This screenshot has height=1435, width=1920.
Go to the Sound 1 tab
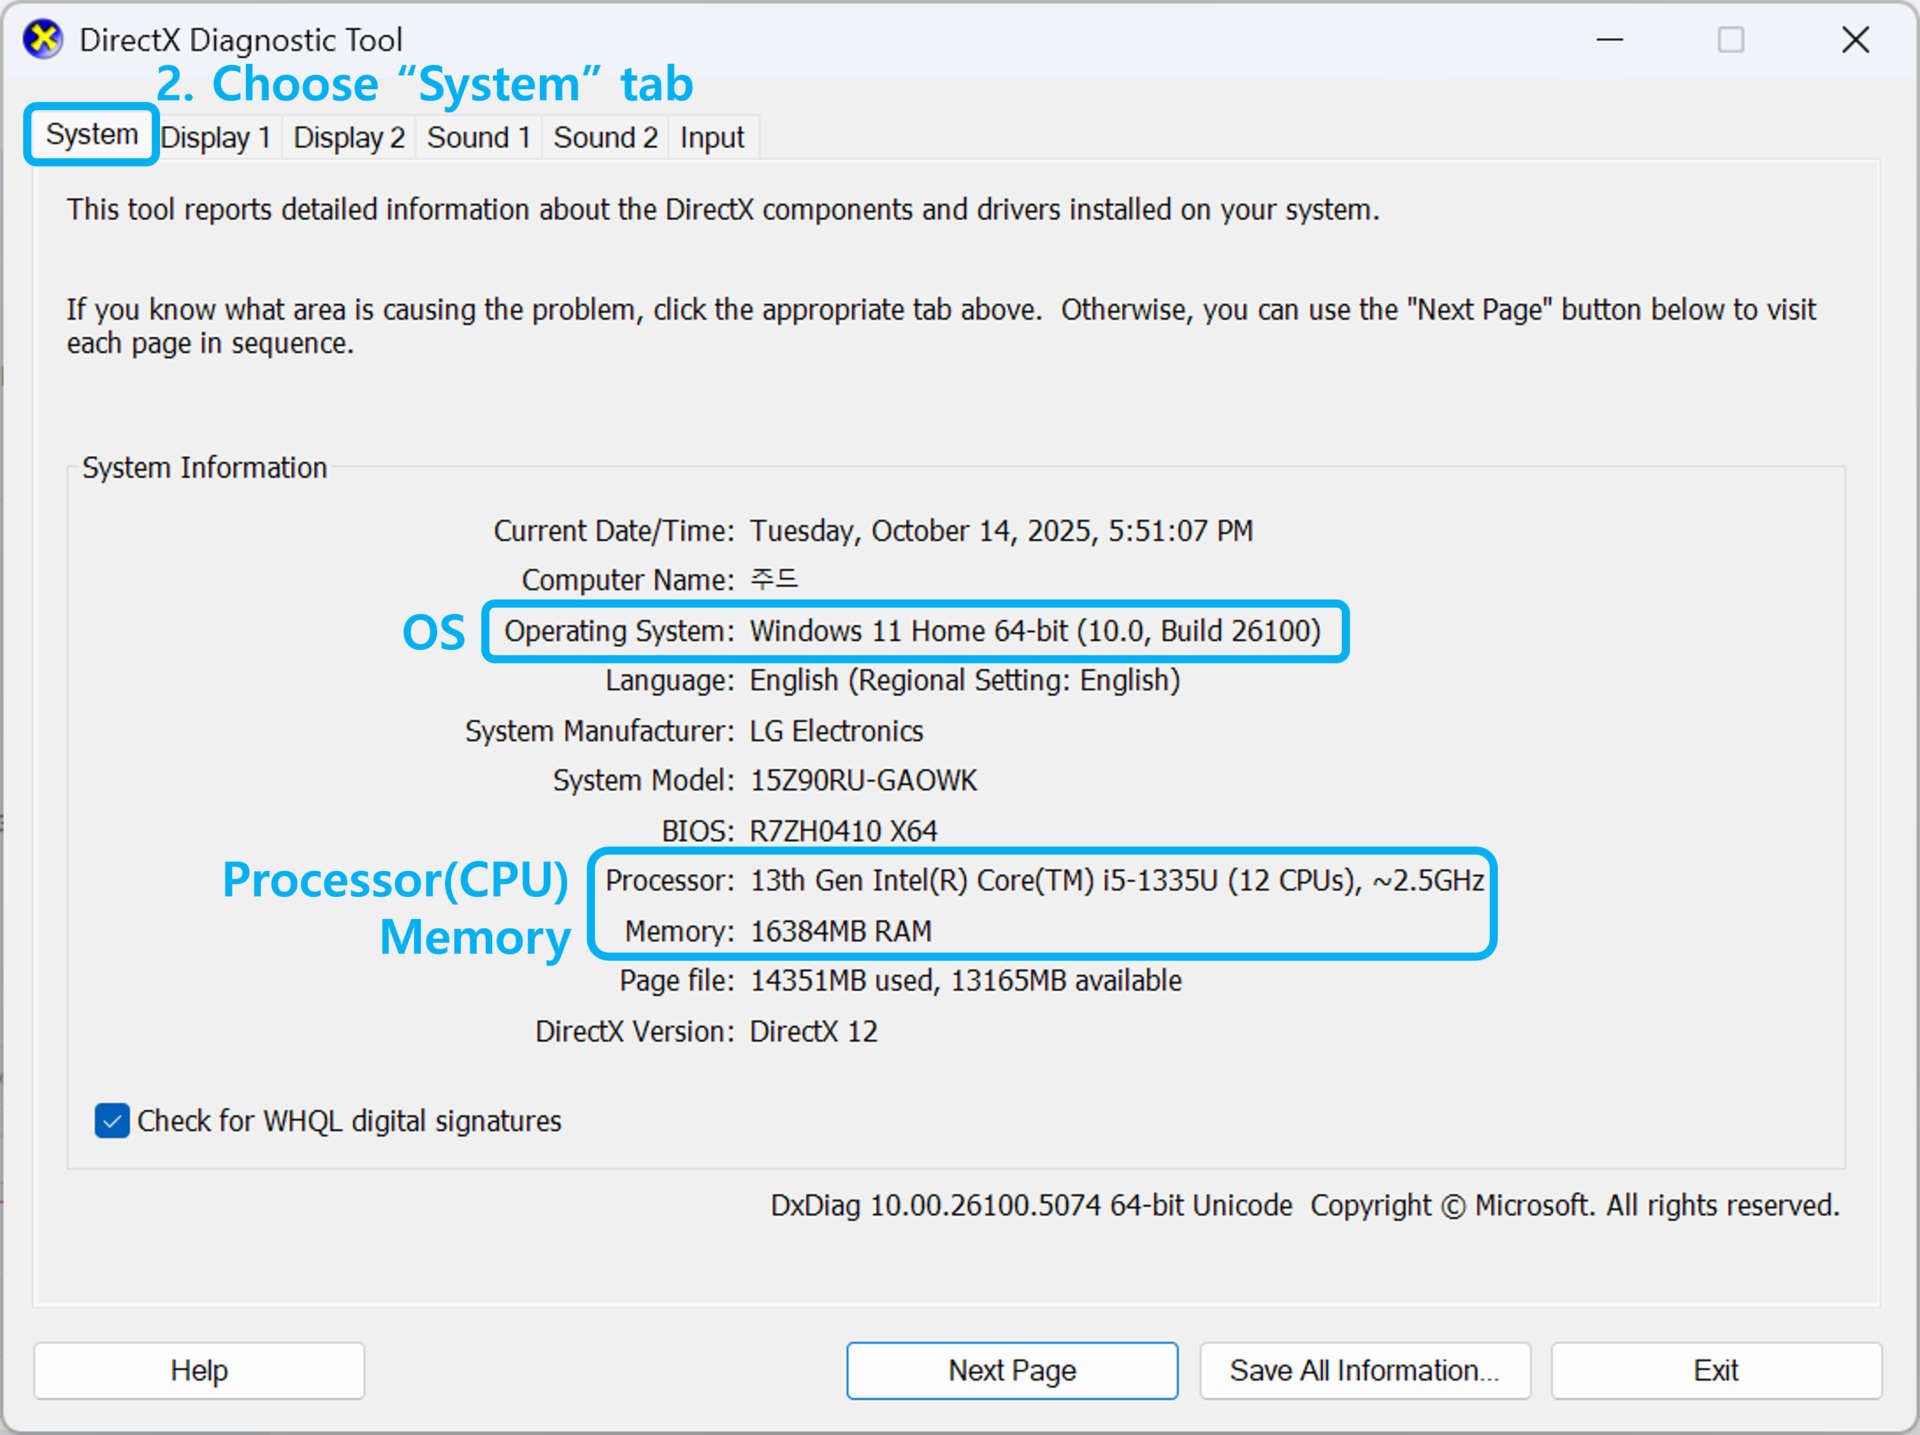click(x=478, y=137)
